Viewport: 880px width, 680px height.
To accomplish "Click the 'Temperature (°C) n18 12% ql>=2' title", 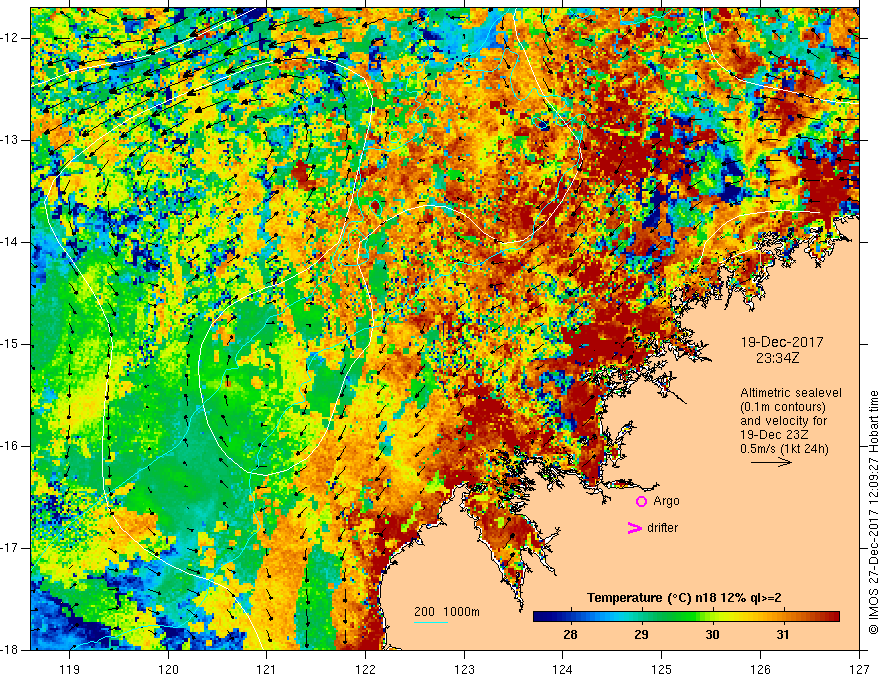I will point(684,598).
